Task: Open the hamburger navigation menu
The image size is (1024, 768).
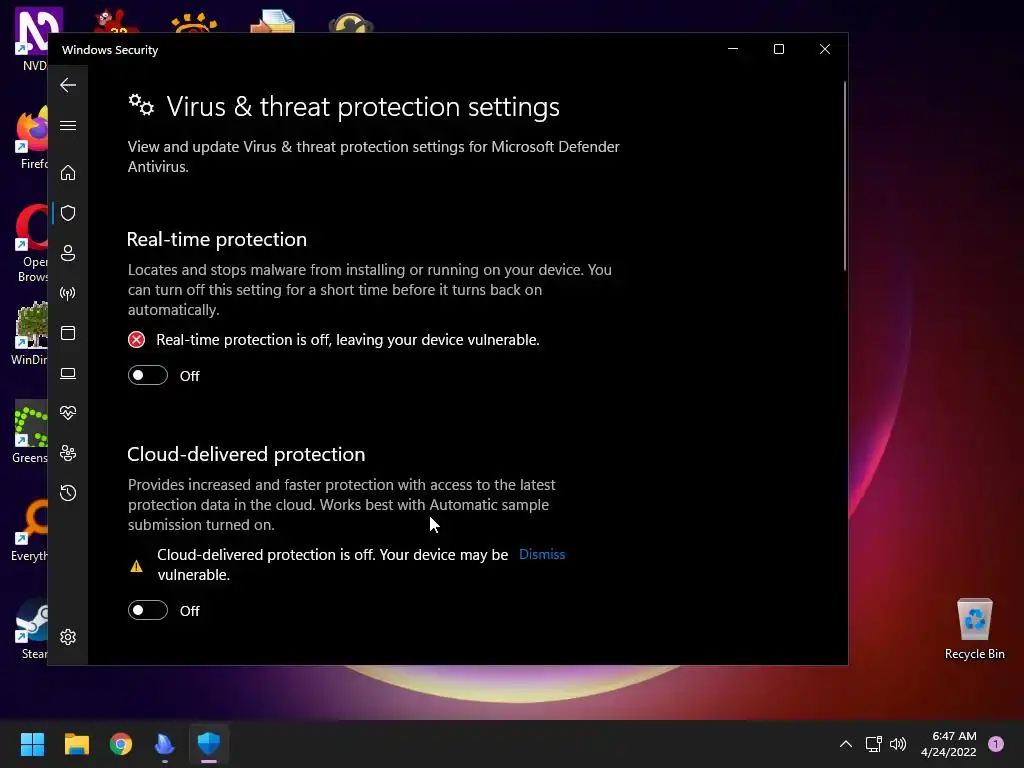Action: click(68, 125)
